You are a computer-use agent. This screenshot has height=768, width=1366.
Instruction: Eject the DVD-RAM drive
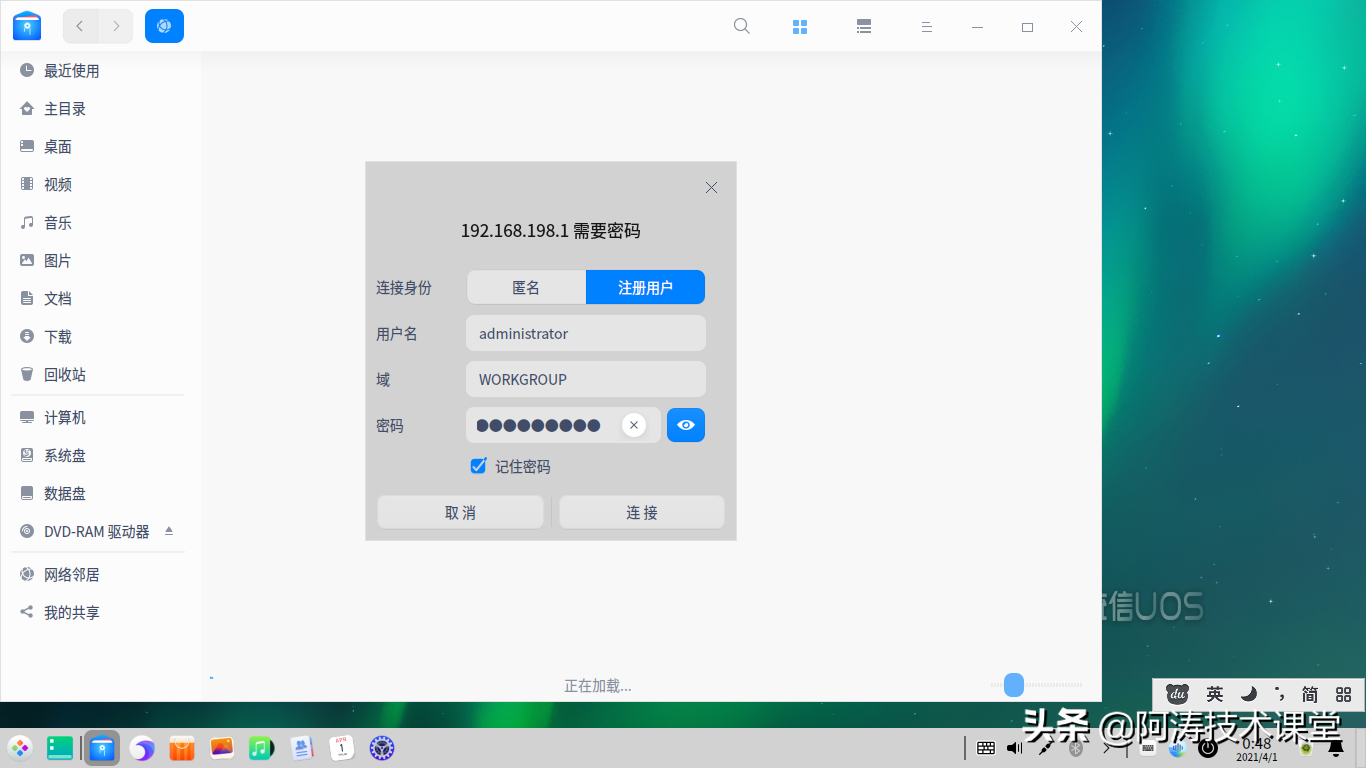[169, 530]
